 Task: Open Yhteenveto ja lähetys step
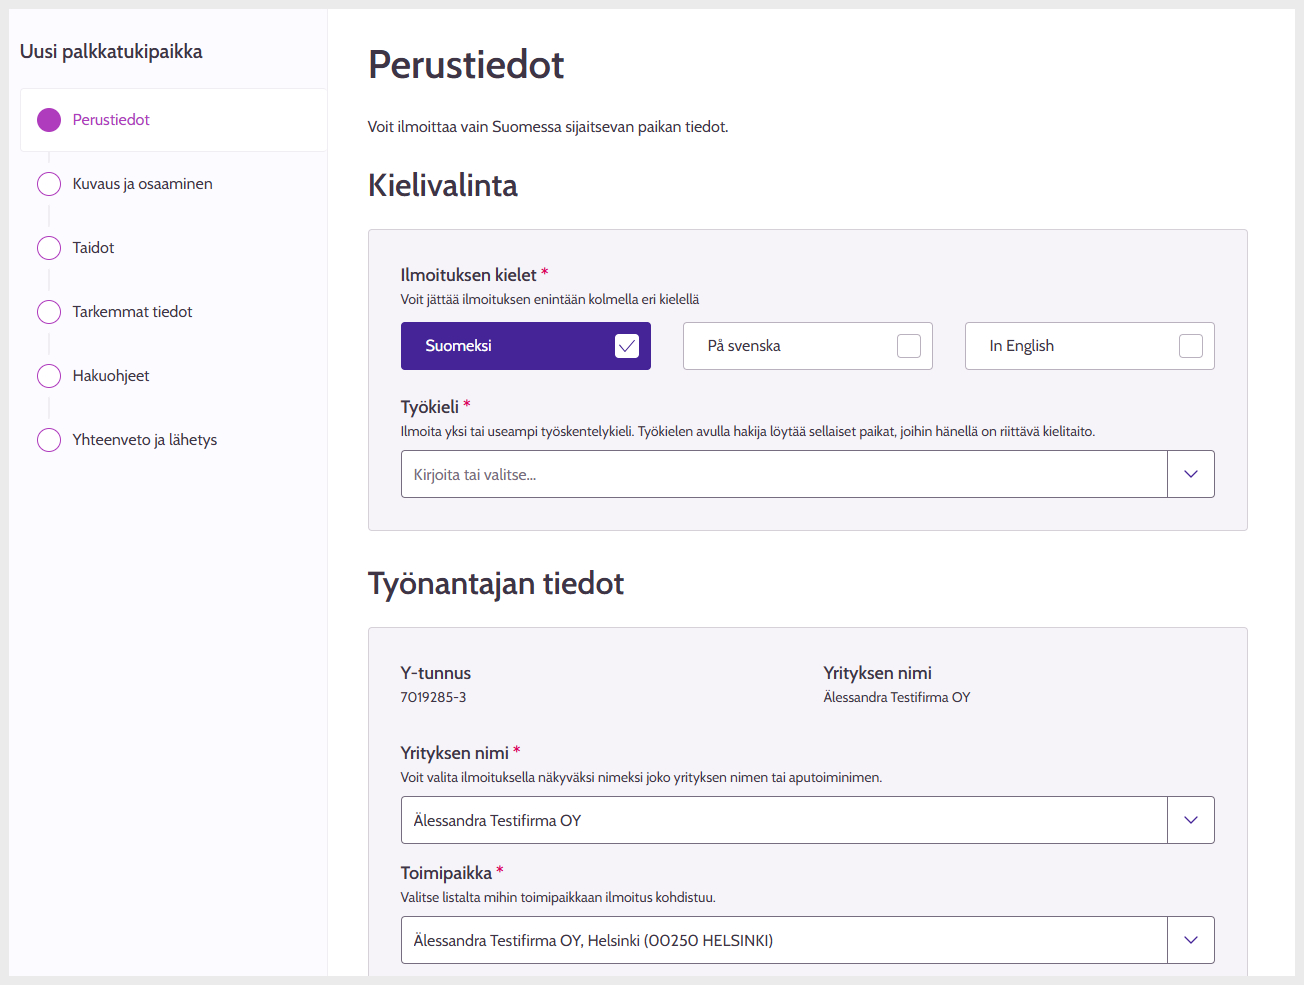pos(144,440)
